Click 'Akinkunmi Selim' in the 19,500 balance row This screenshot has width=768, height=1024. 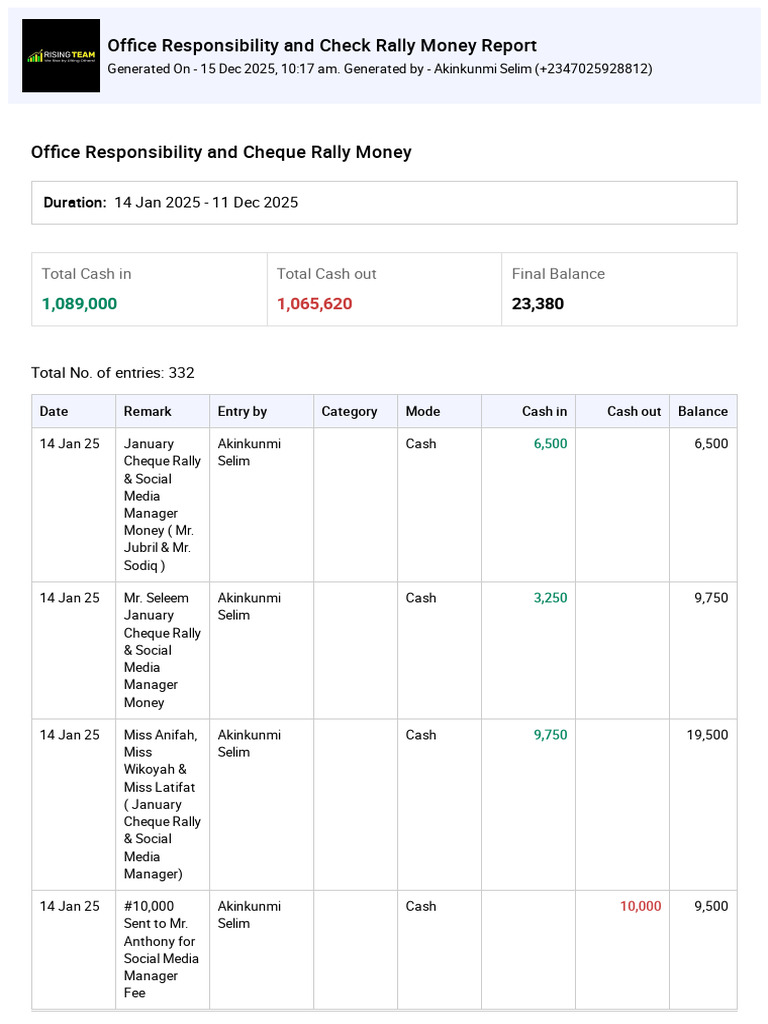coord(249,743)
